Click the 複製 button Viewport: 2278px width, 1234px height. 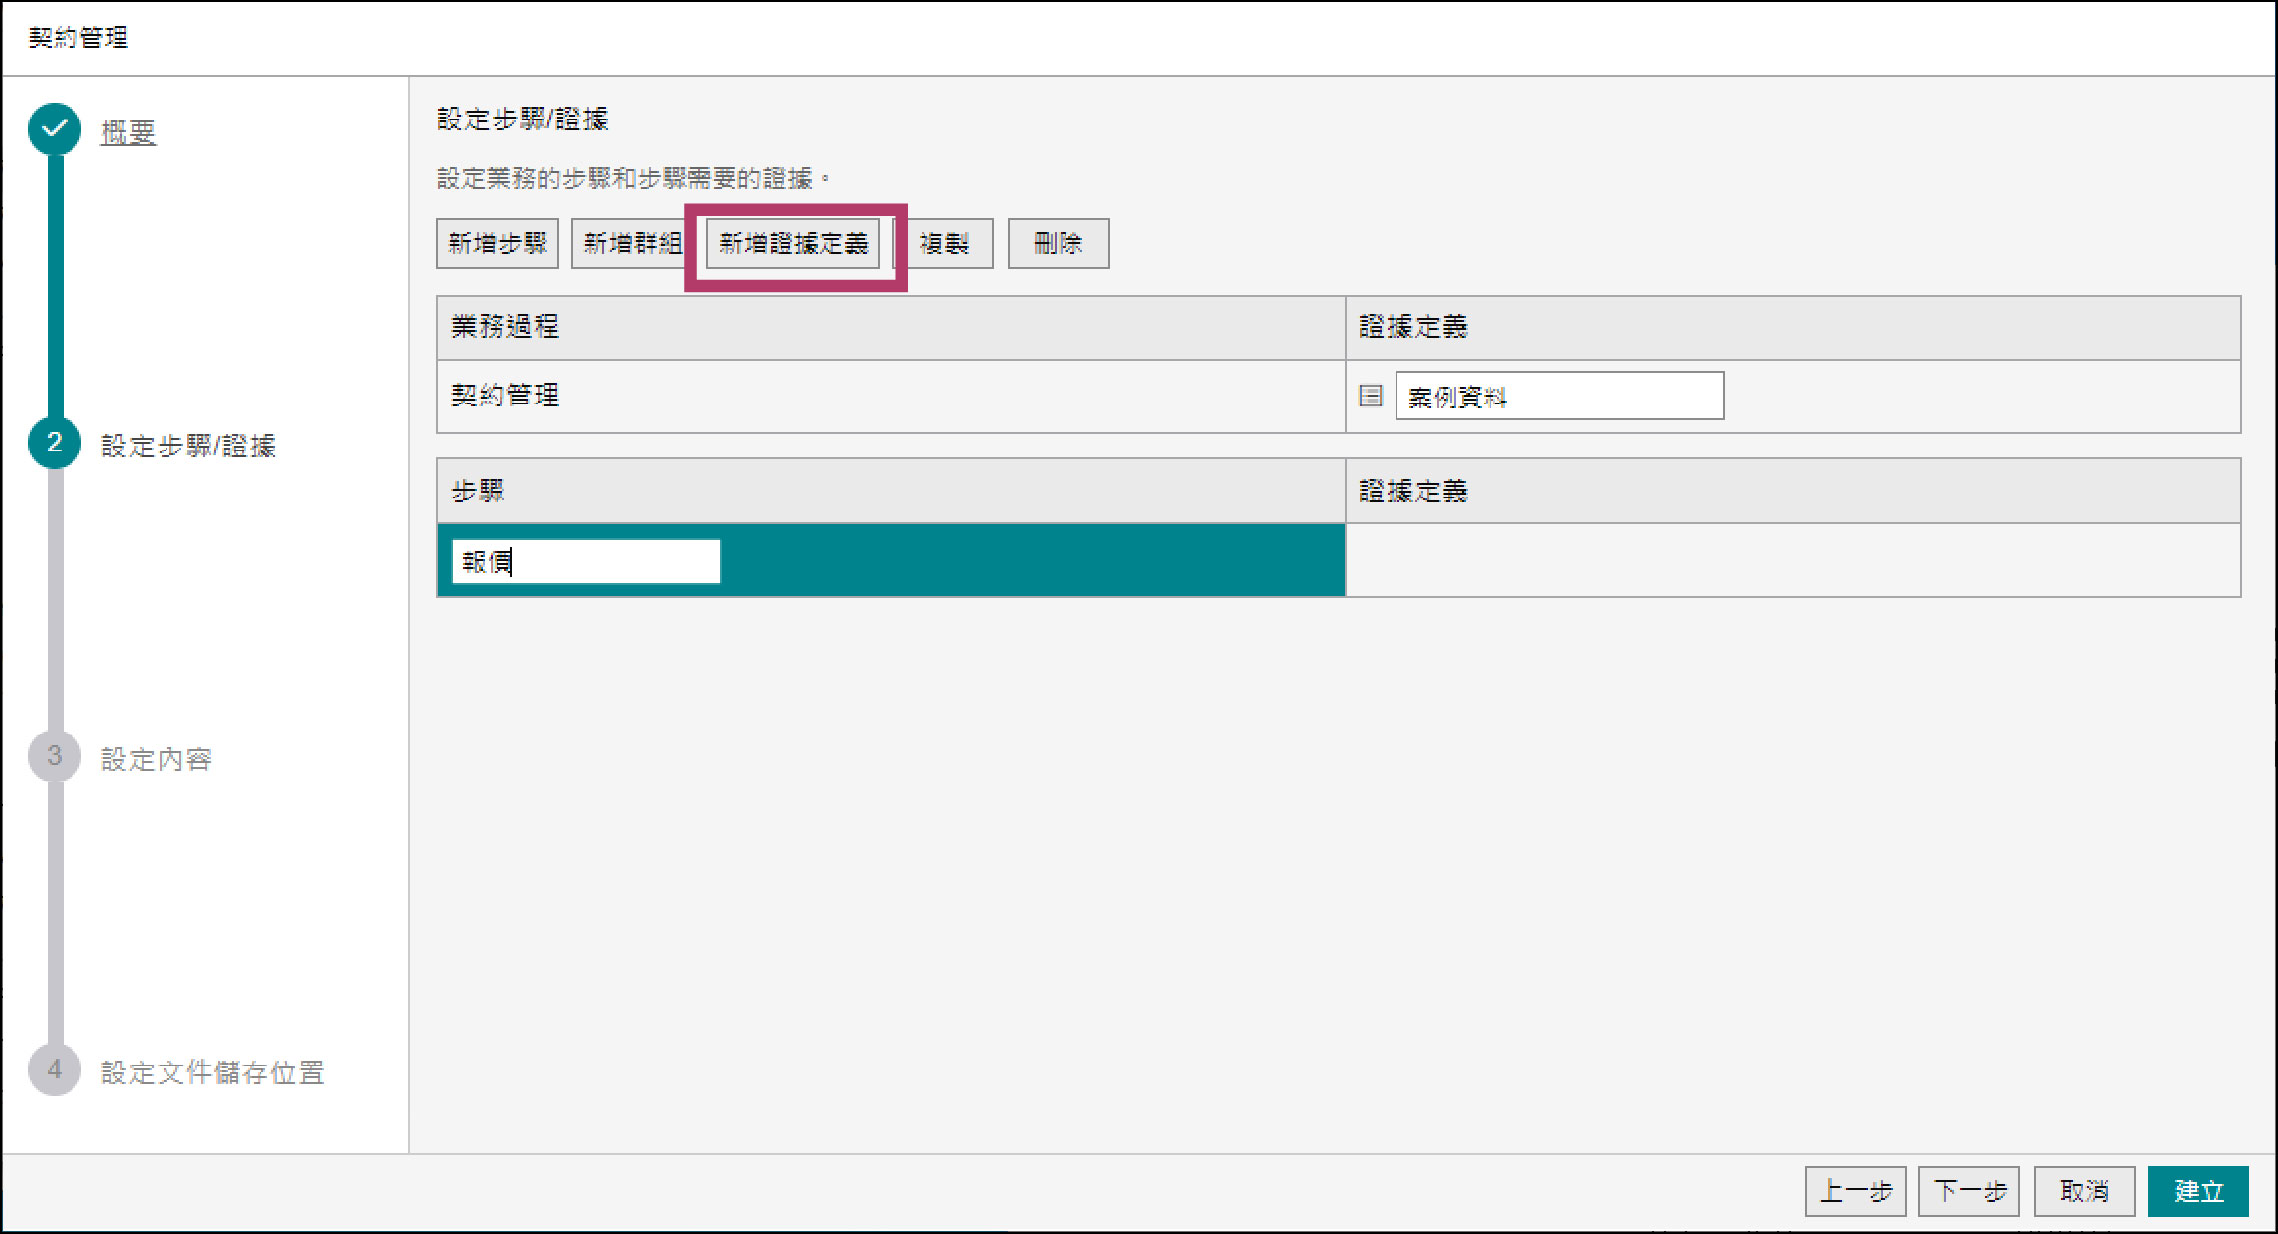point(946,243)
